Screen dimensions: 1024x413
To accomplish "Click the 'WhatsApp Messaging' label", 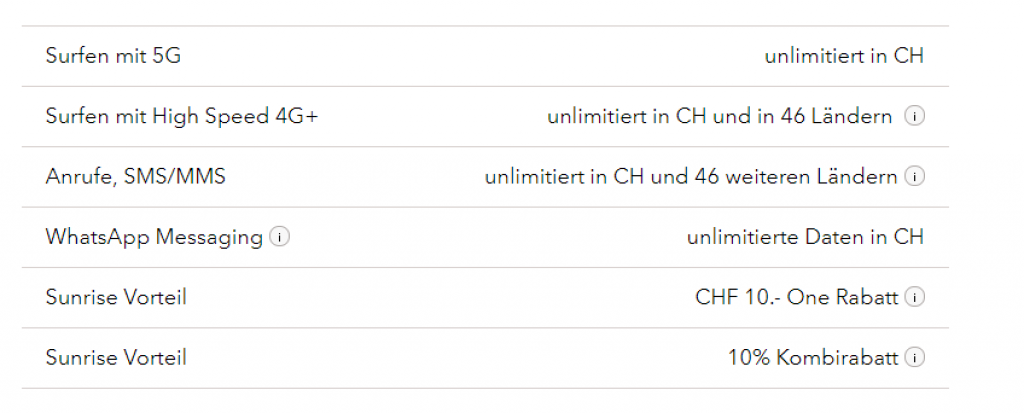I will click(x=154, y=237).
